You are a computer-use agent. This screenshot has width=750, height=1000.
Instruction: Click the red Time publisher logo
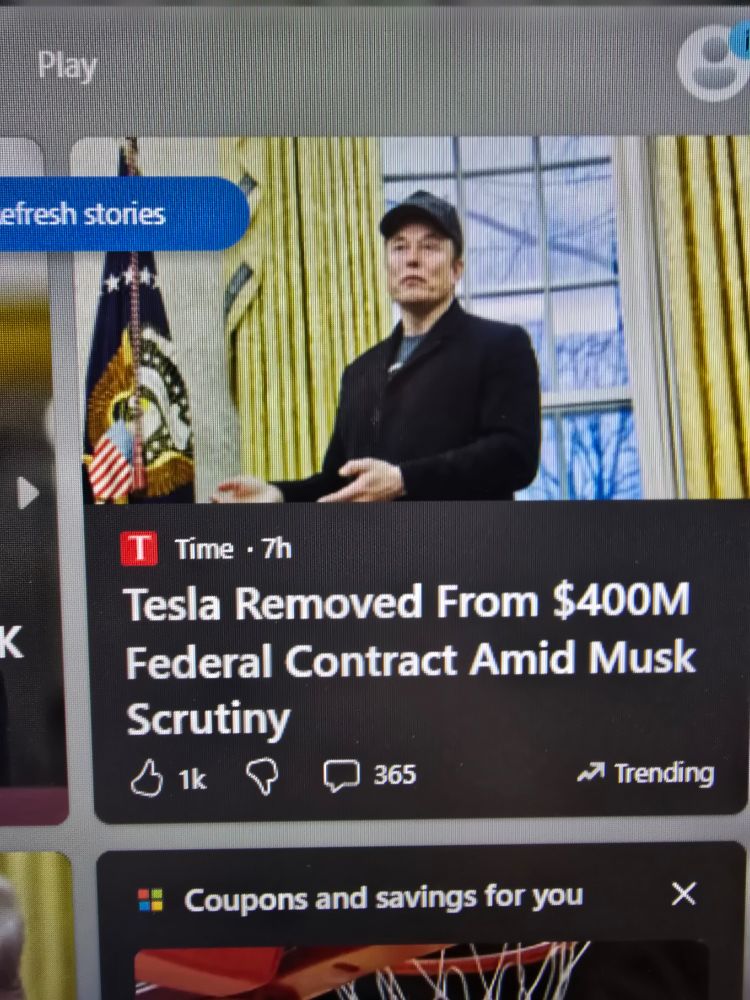139,548
